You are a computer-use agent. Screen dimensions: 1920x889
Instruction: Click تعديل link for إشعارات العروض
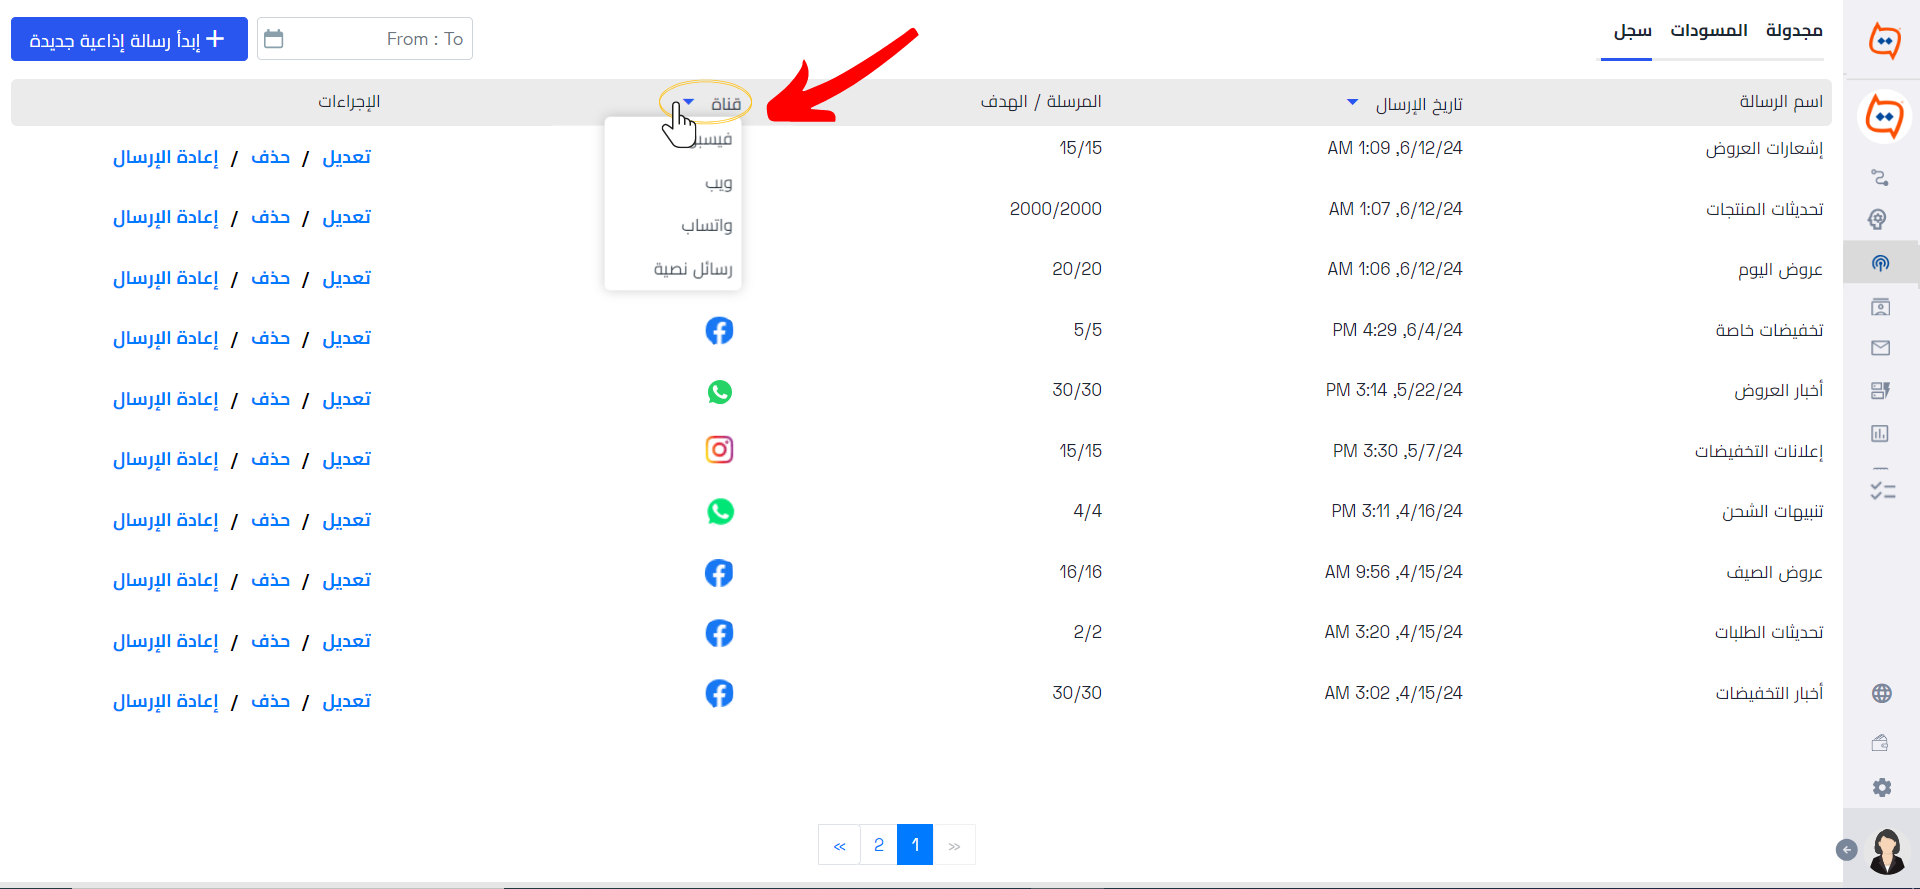(347, 157)
